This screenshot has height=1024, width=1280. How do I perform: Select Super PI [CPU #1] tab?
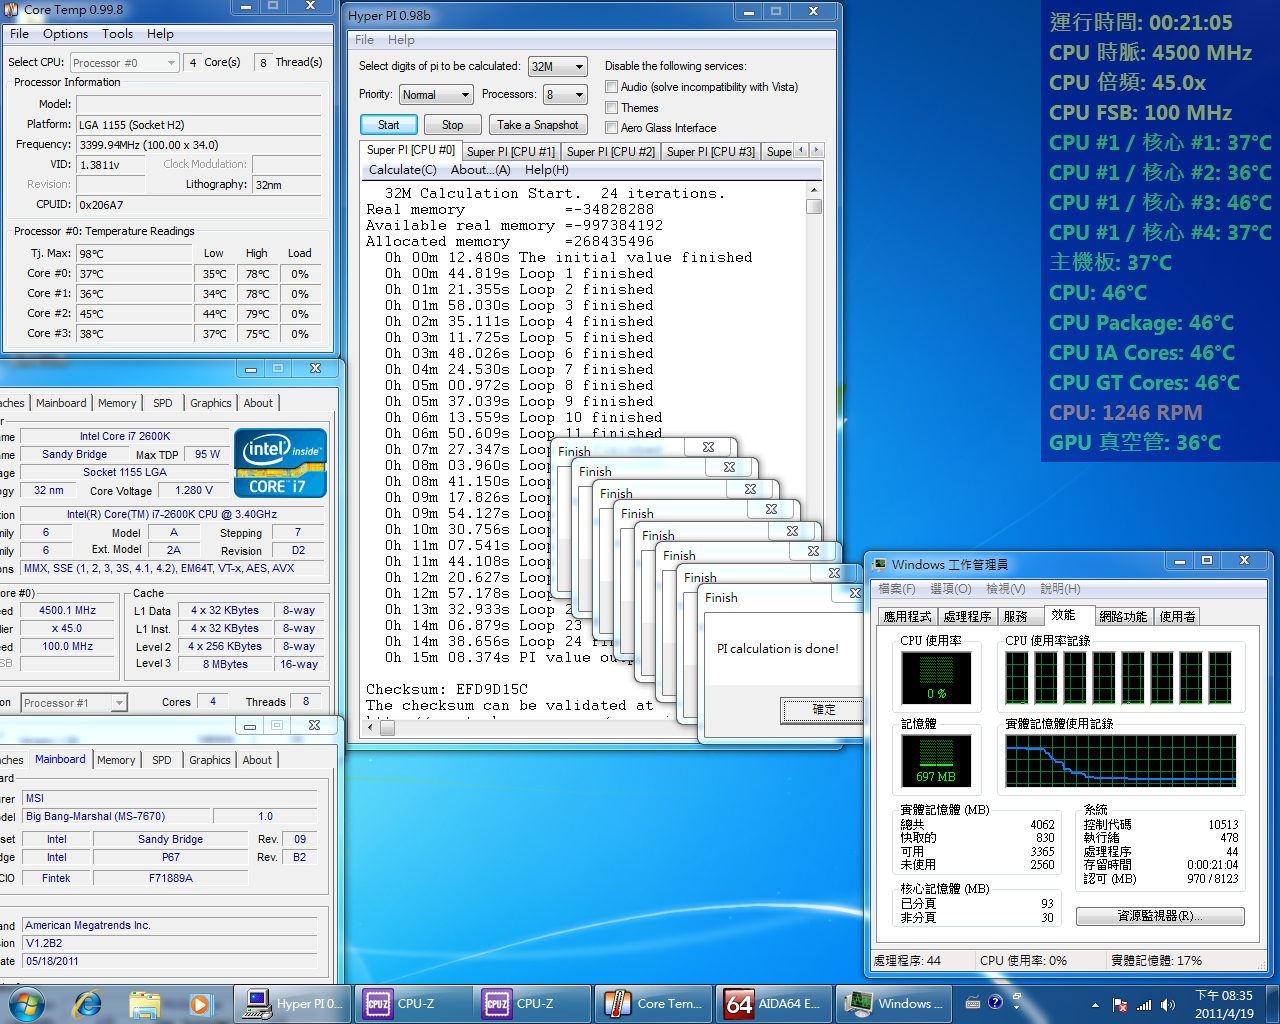[510, 152]
